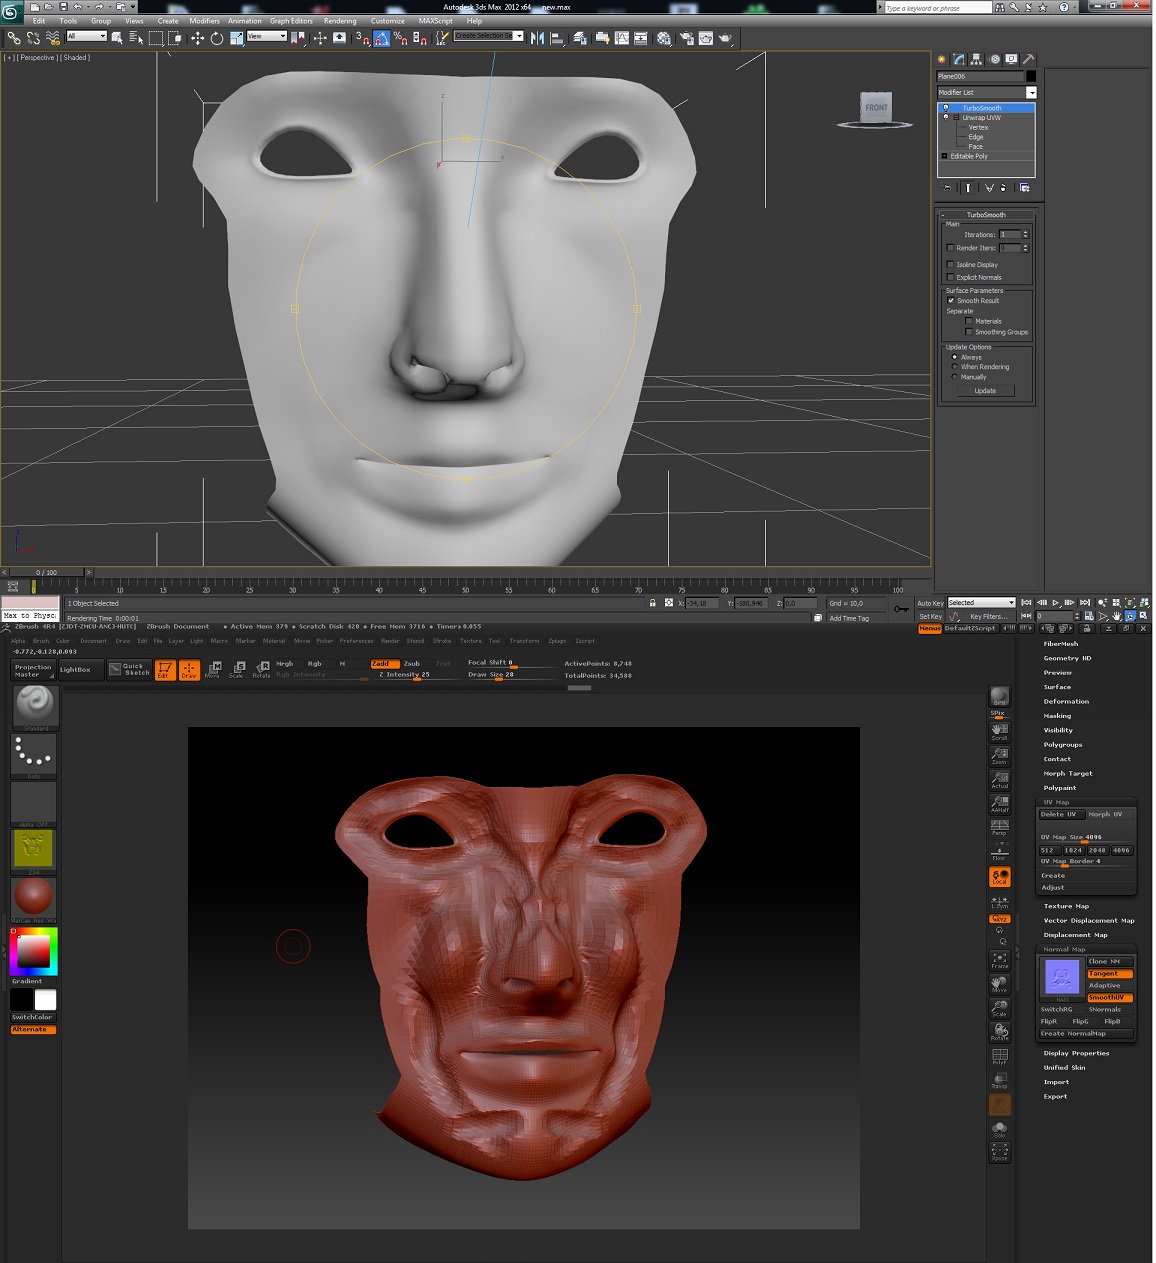Image resolution: width=1156 pixels, height=1263 pixels.
Task: Open the Modifier List dropdown
Action: [1031, 93]
